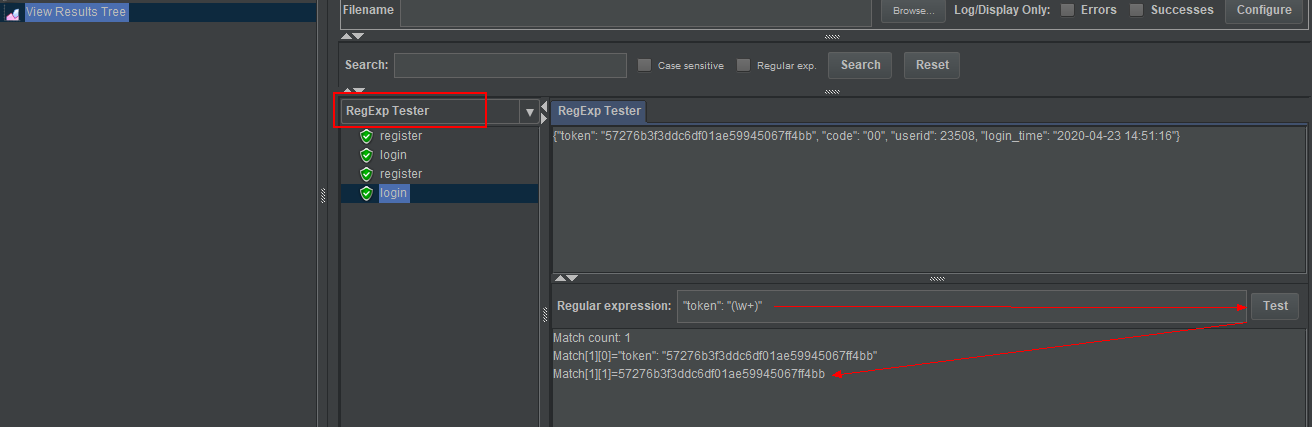Click the Filename input field
Image resolution: width=1312 pixels, height=427 pixels.
636,10
